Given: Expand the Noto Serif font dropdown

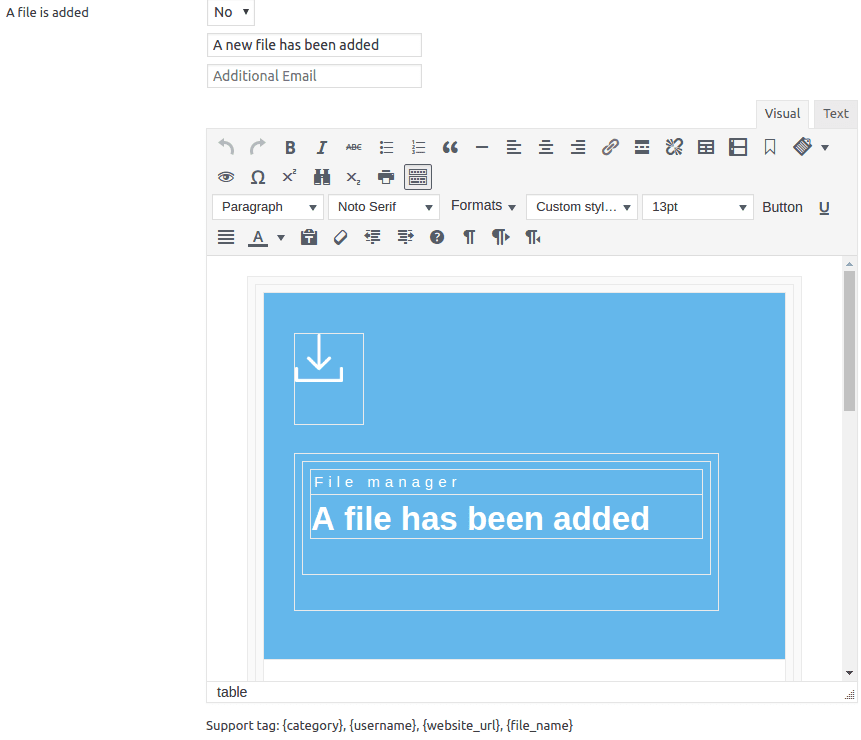Looking at the screenshot, I should (383, 207).
